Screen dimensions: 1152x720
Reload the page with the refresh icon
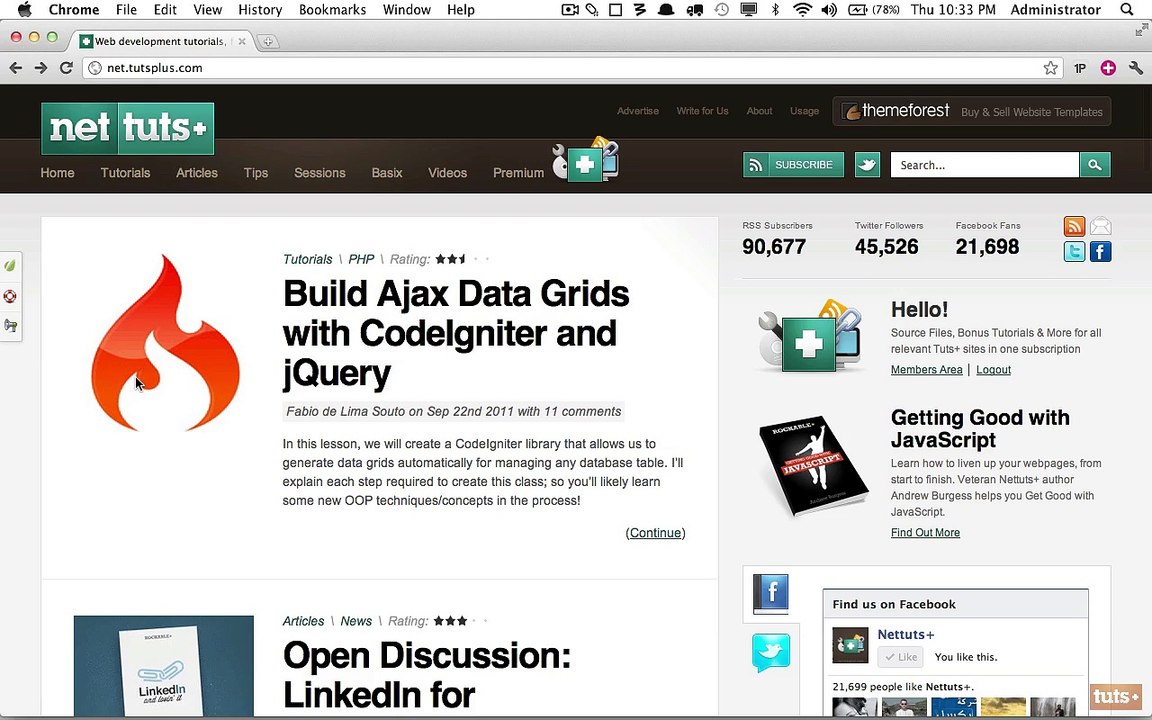point(66,68)
